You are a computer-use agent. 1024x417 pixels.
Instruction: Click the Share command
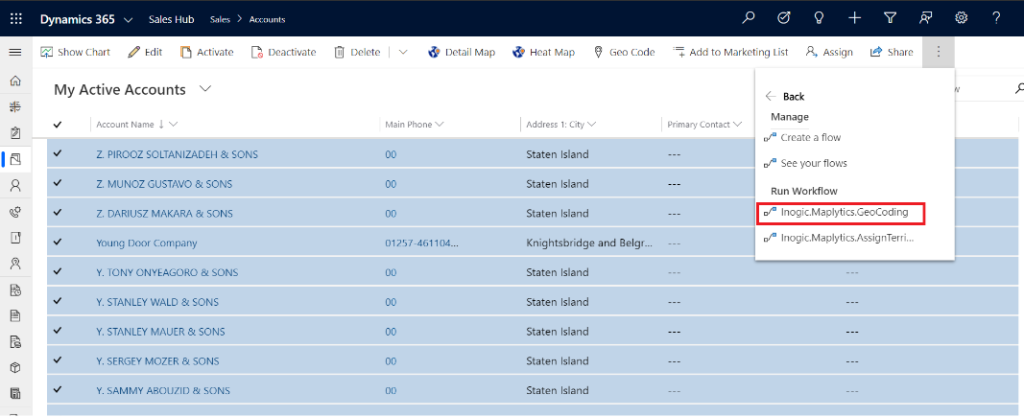click(891, 52)
